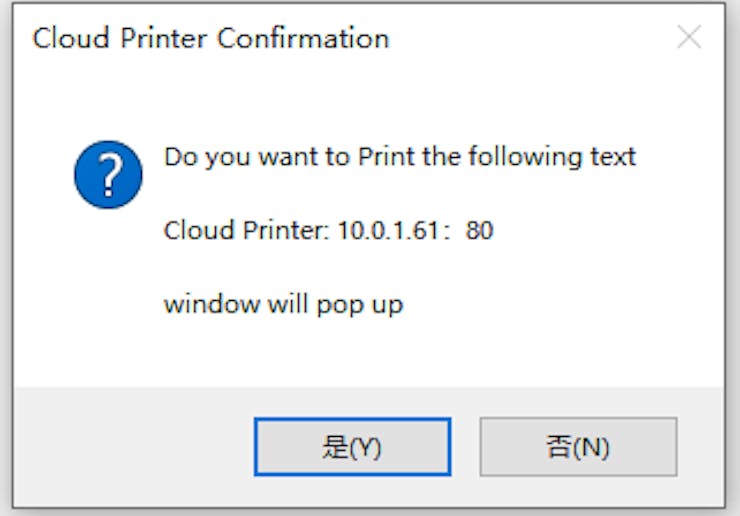
Task: Close the Cloud Printer Confirmation dialog
Action: (x=689, y=38)
